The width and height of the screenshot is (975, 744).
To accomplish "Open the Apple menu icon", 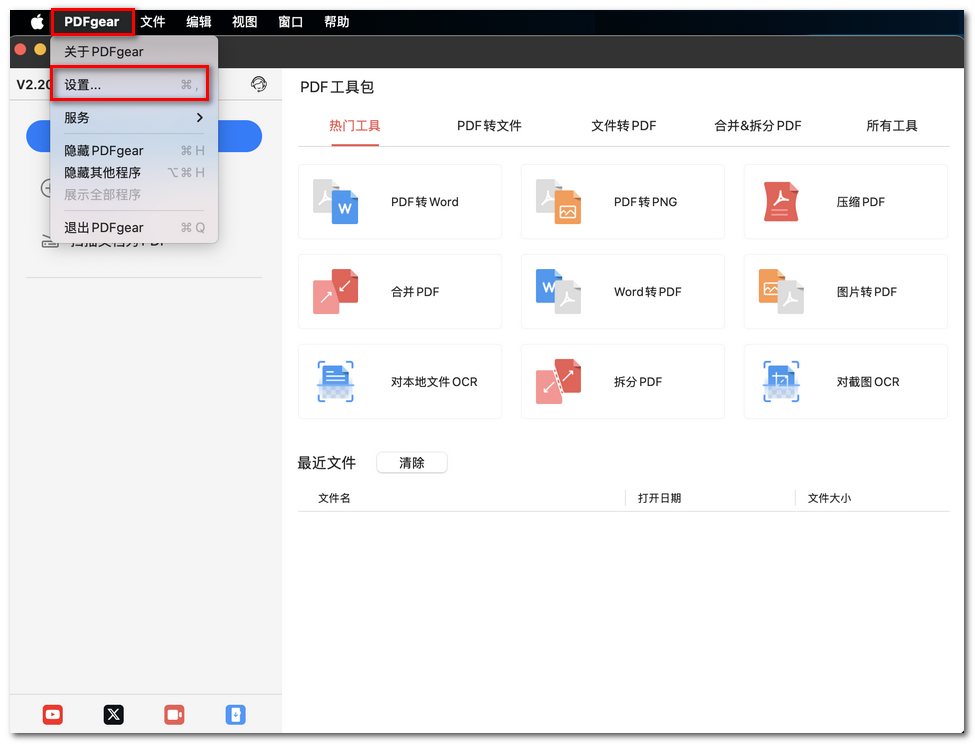I will (x=36, y=20).
